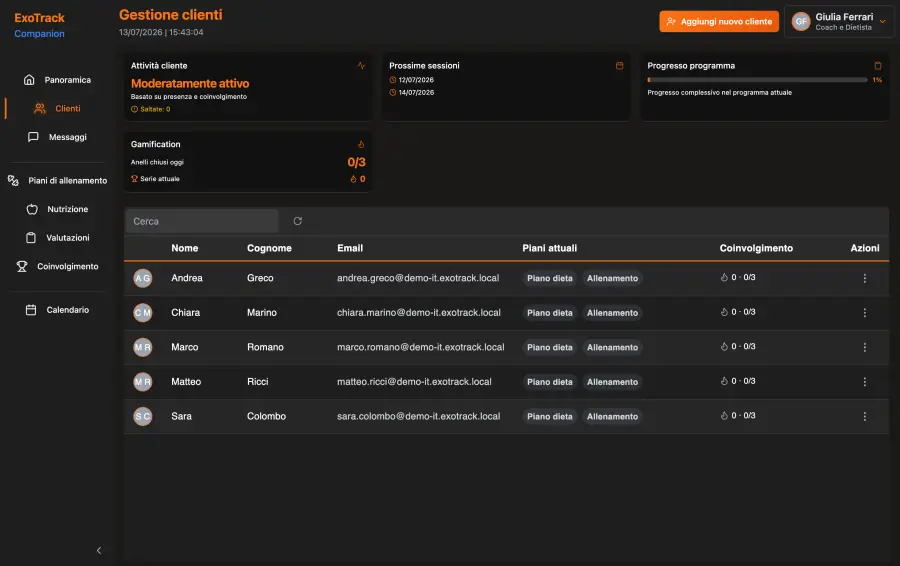Refresh the client list

tap(297, 221)
